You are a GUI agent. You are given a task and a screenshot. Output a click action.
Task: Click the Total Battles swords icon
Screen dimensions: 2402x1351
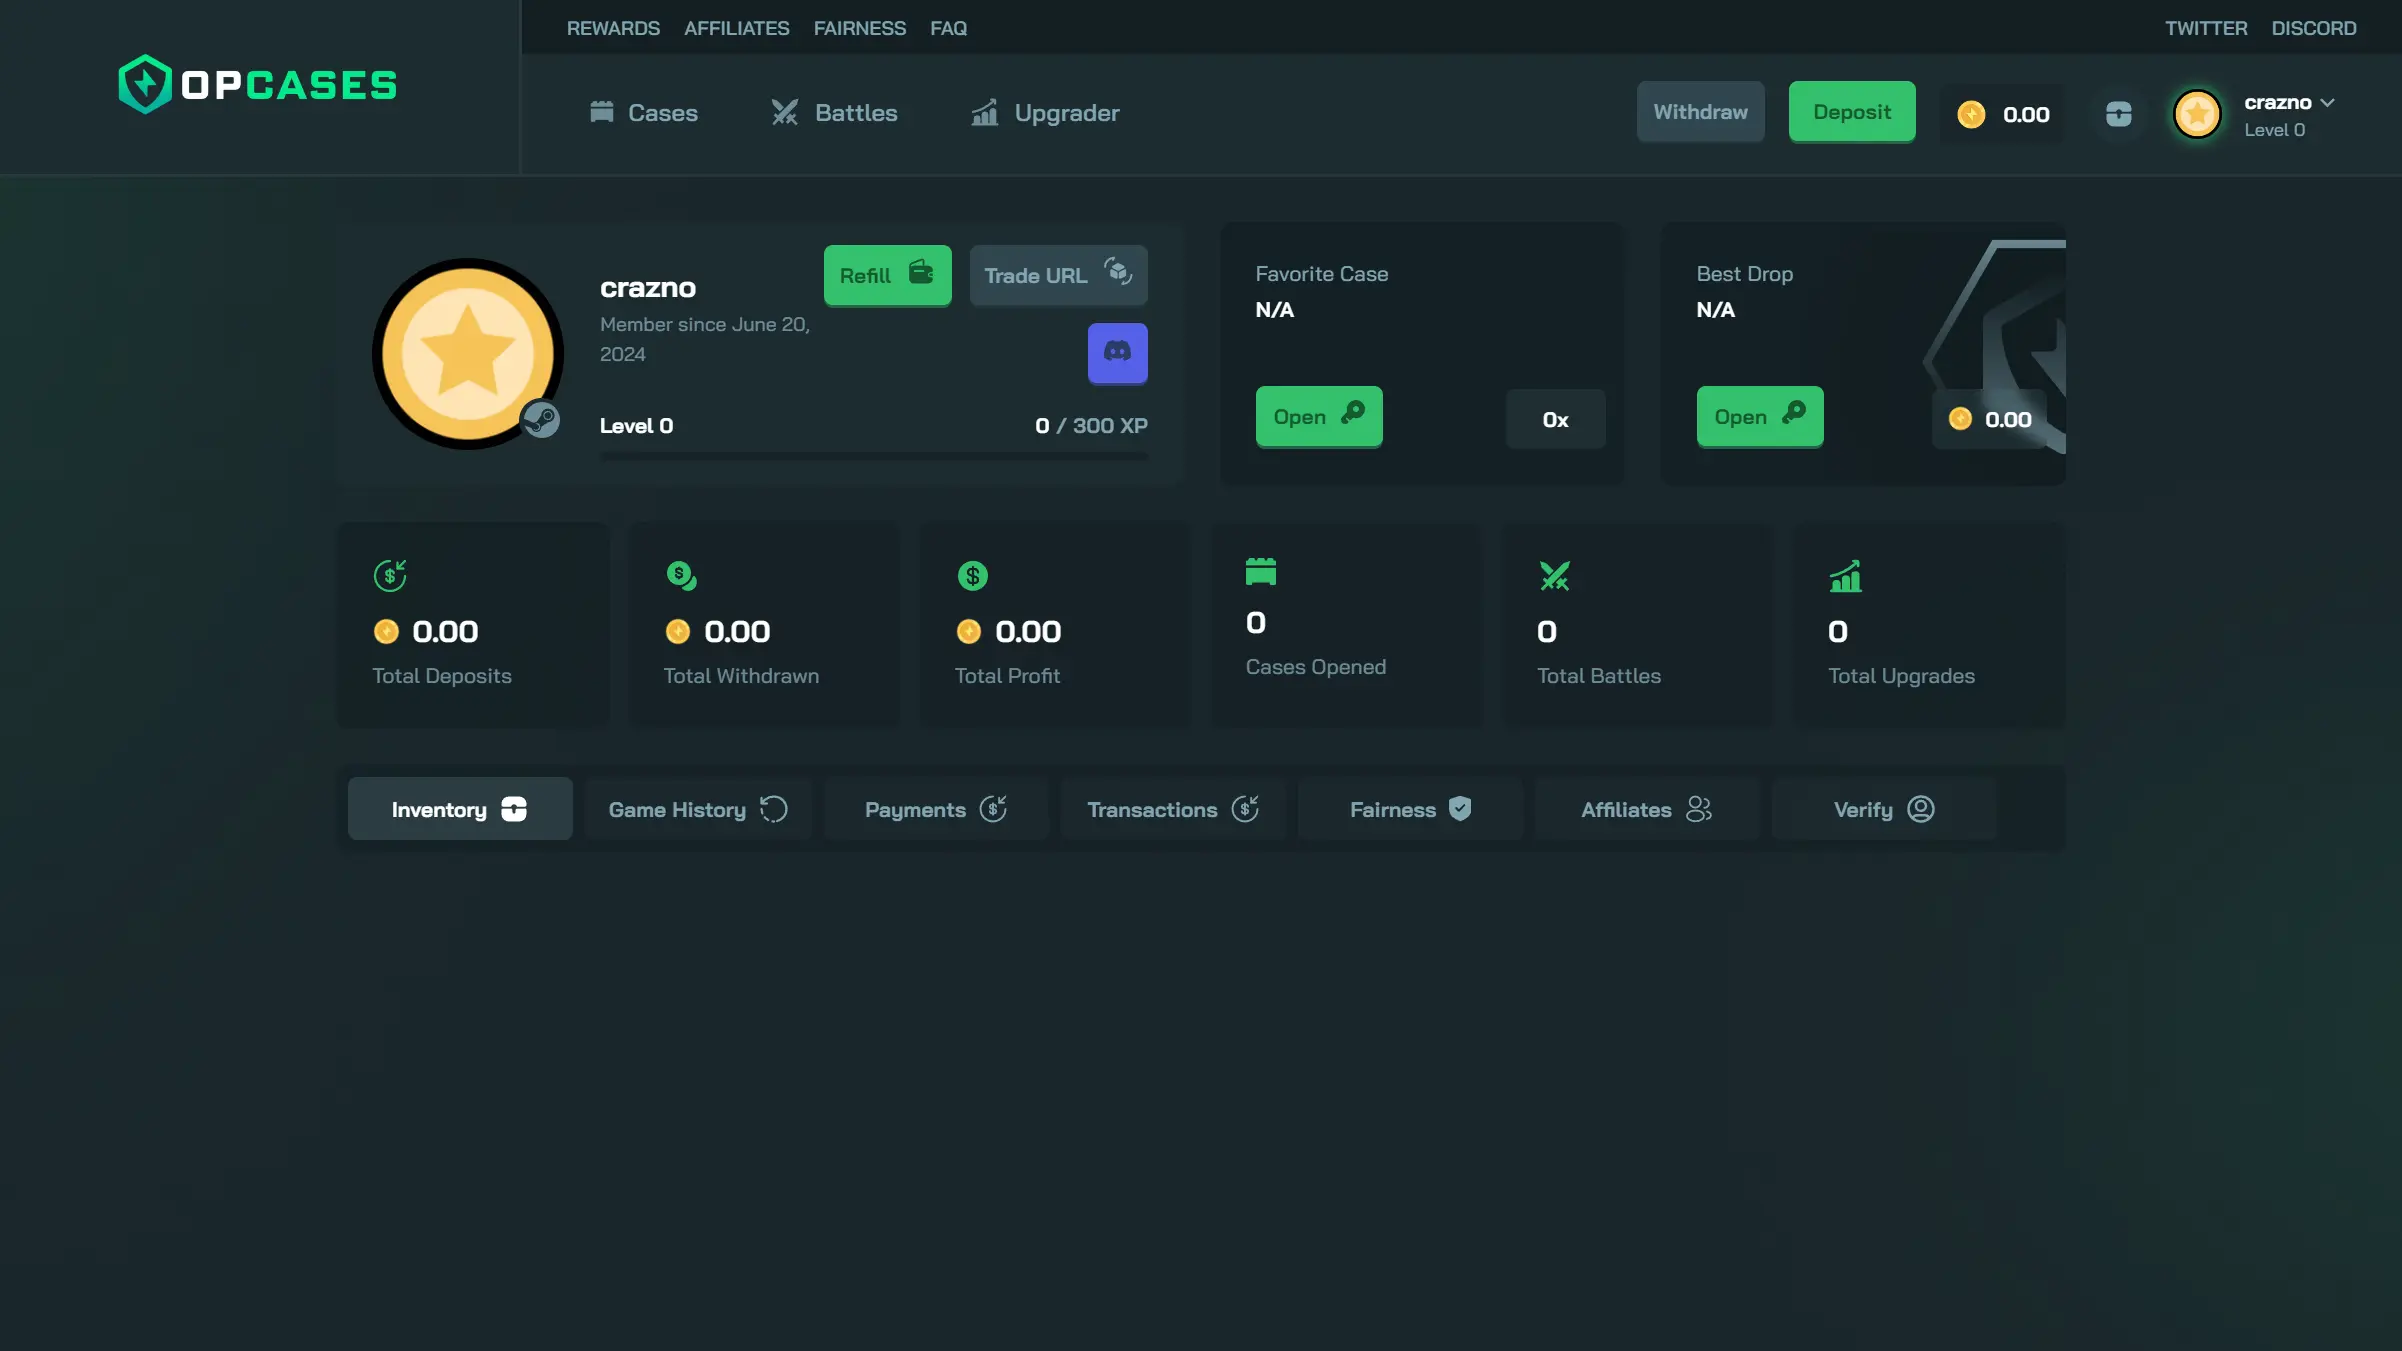click(x=1554, y=575)
